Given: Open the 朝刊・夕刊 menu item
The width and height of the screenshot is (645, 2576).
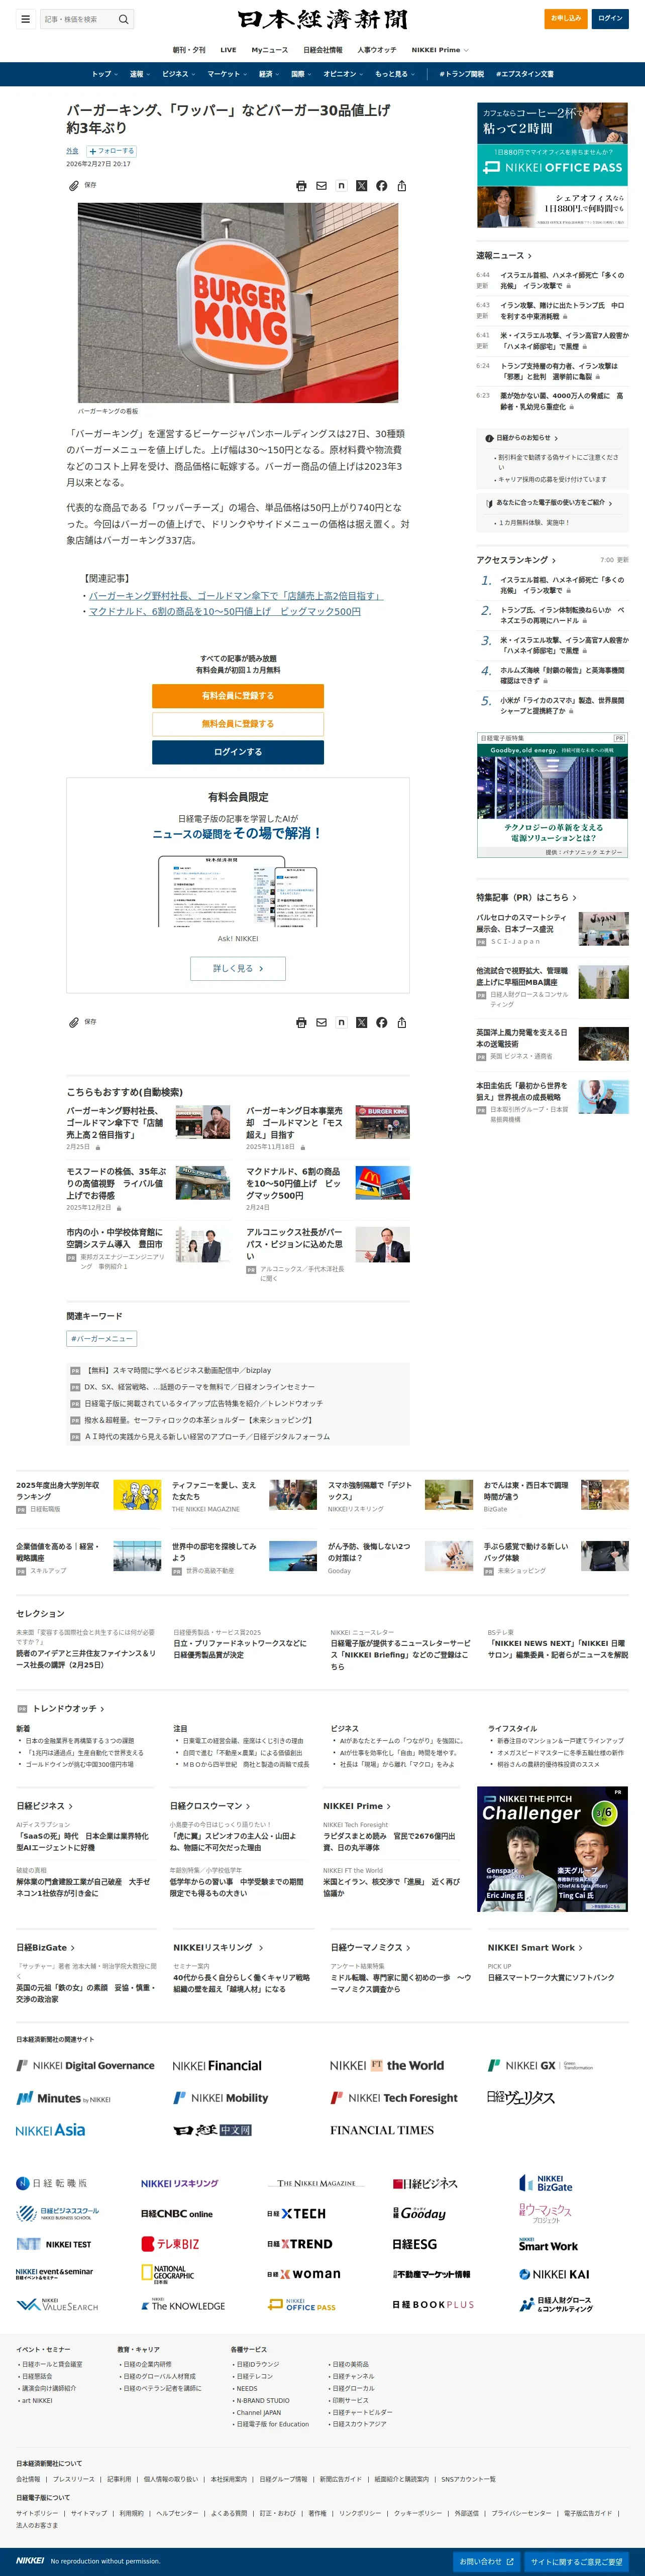Looking at the screenshot, I should click(189, 50).
